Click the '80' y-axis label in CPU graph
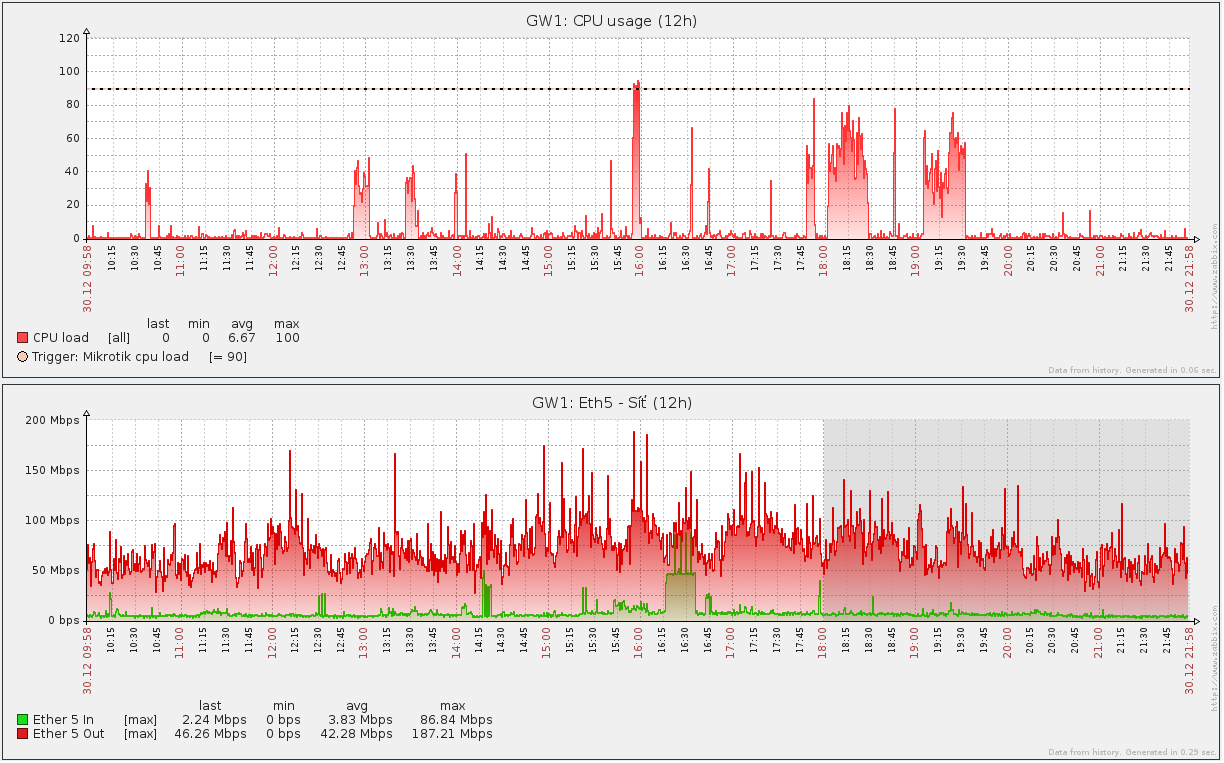Screen dimensions: 1224x763 [72, 105]
